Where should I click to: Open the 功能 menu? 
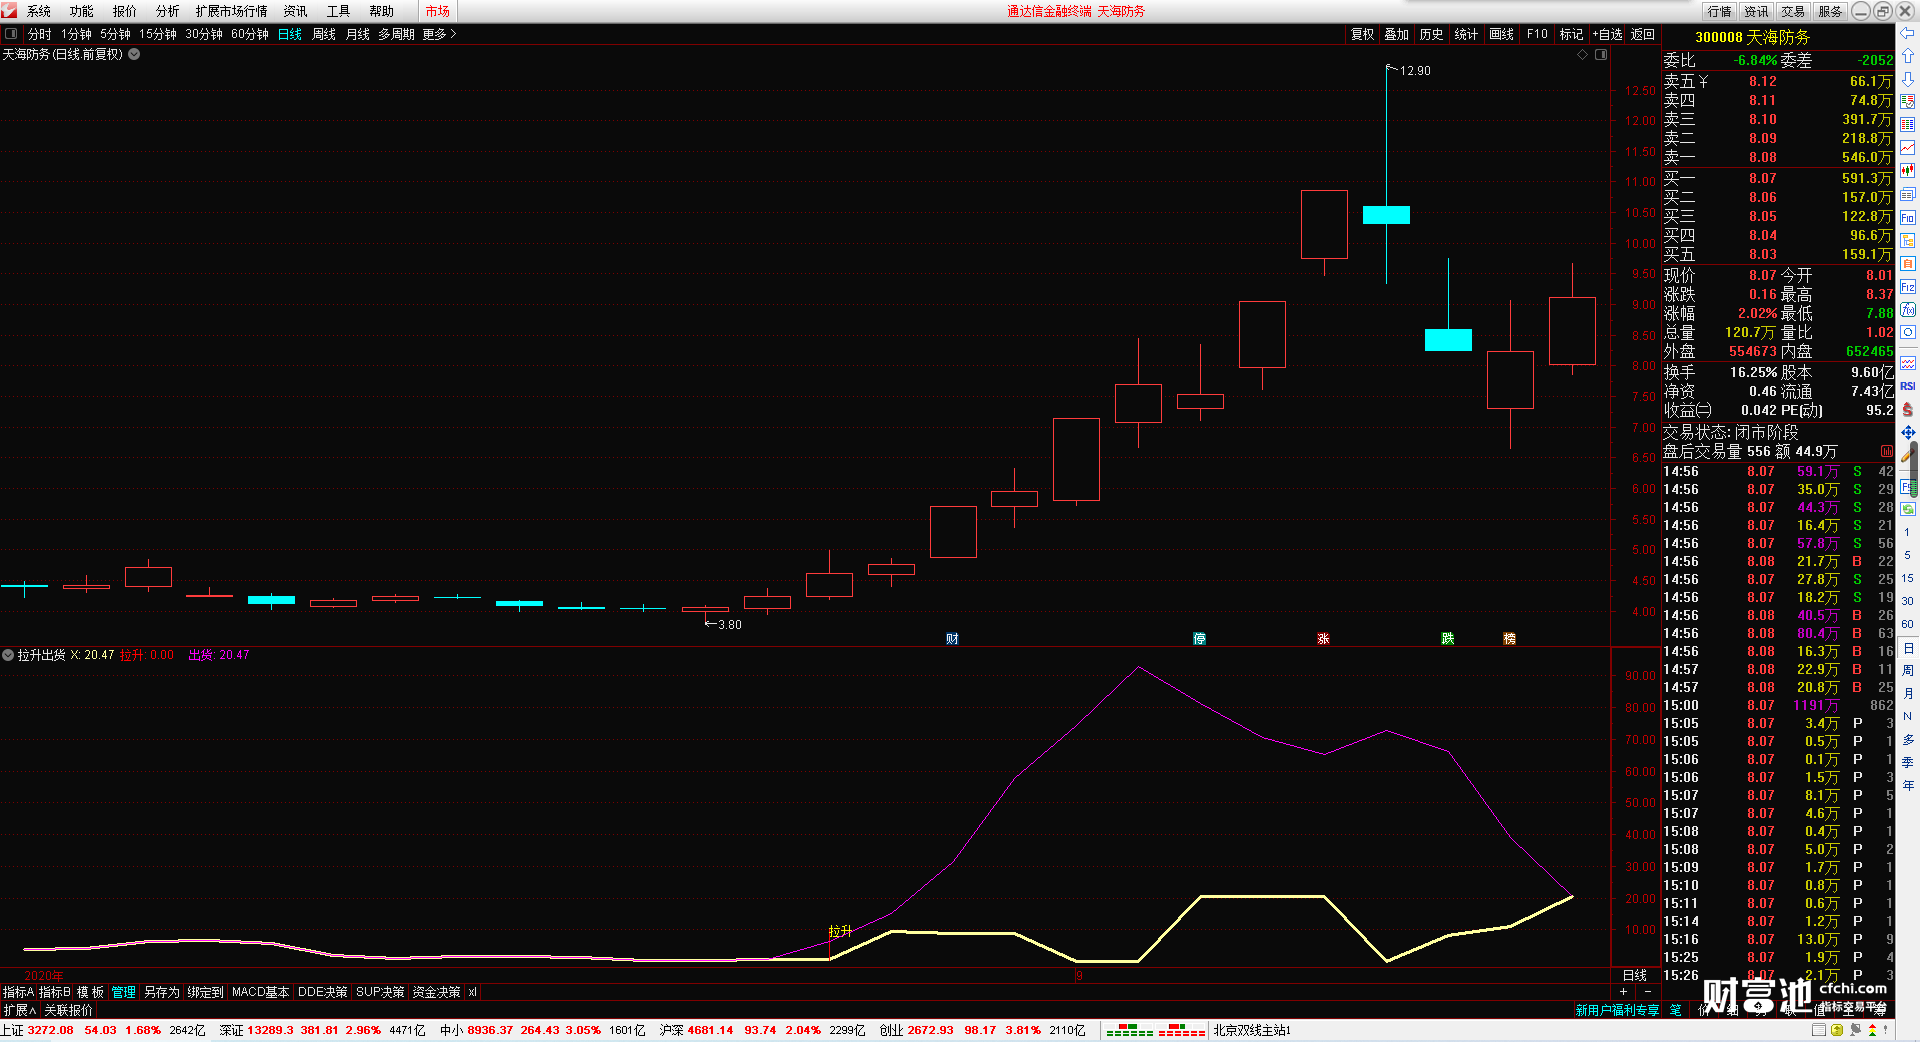[82, 11]
